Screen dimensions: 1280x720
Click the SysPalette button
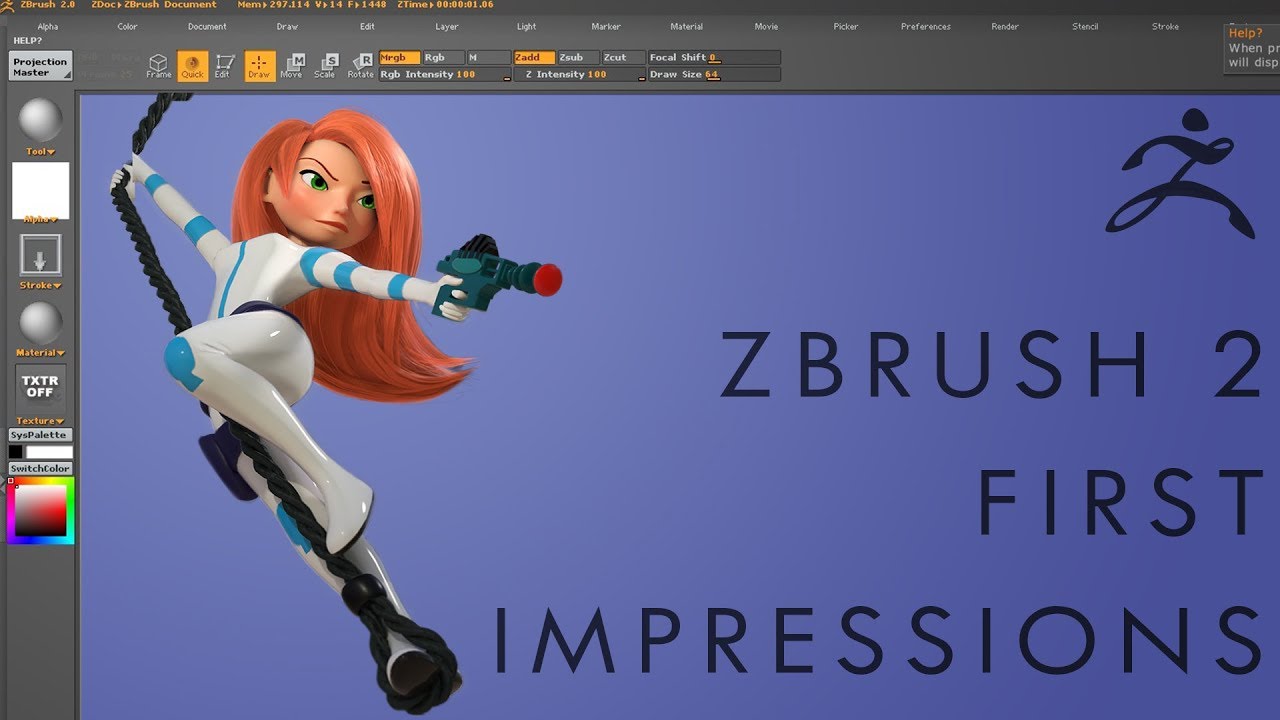(40, 435)
